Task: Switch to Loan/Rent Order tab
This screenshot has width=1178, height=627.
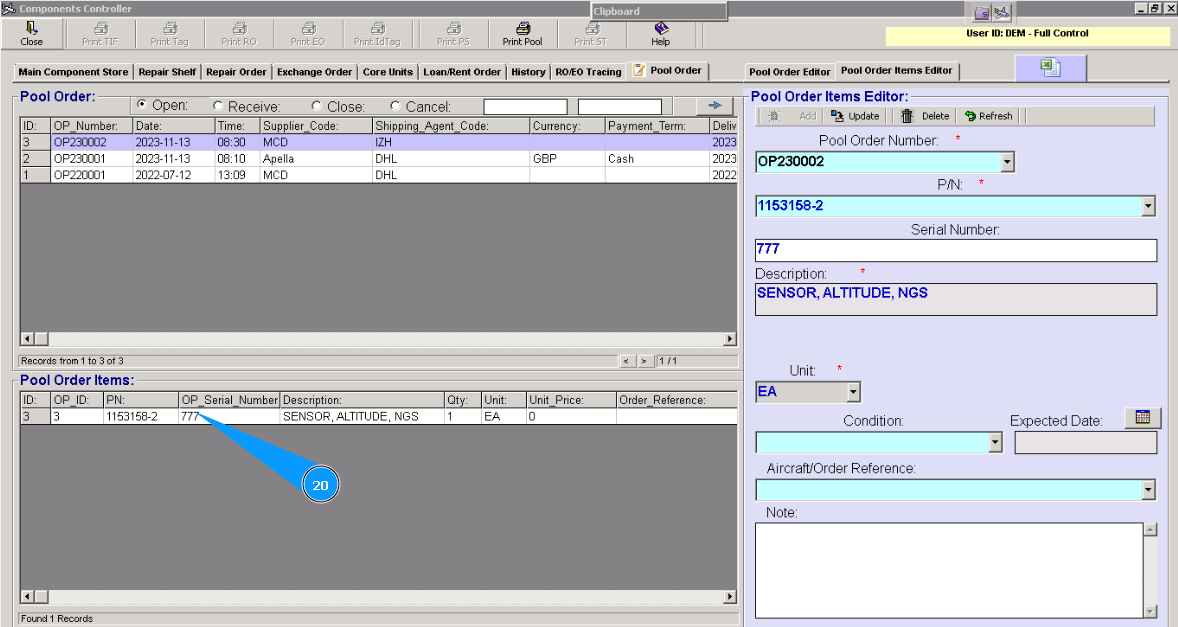Action: coord(461,72)
